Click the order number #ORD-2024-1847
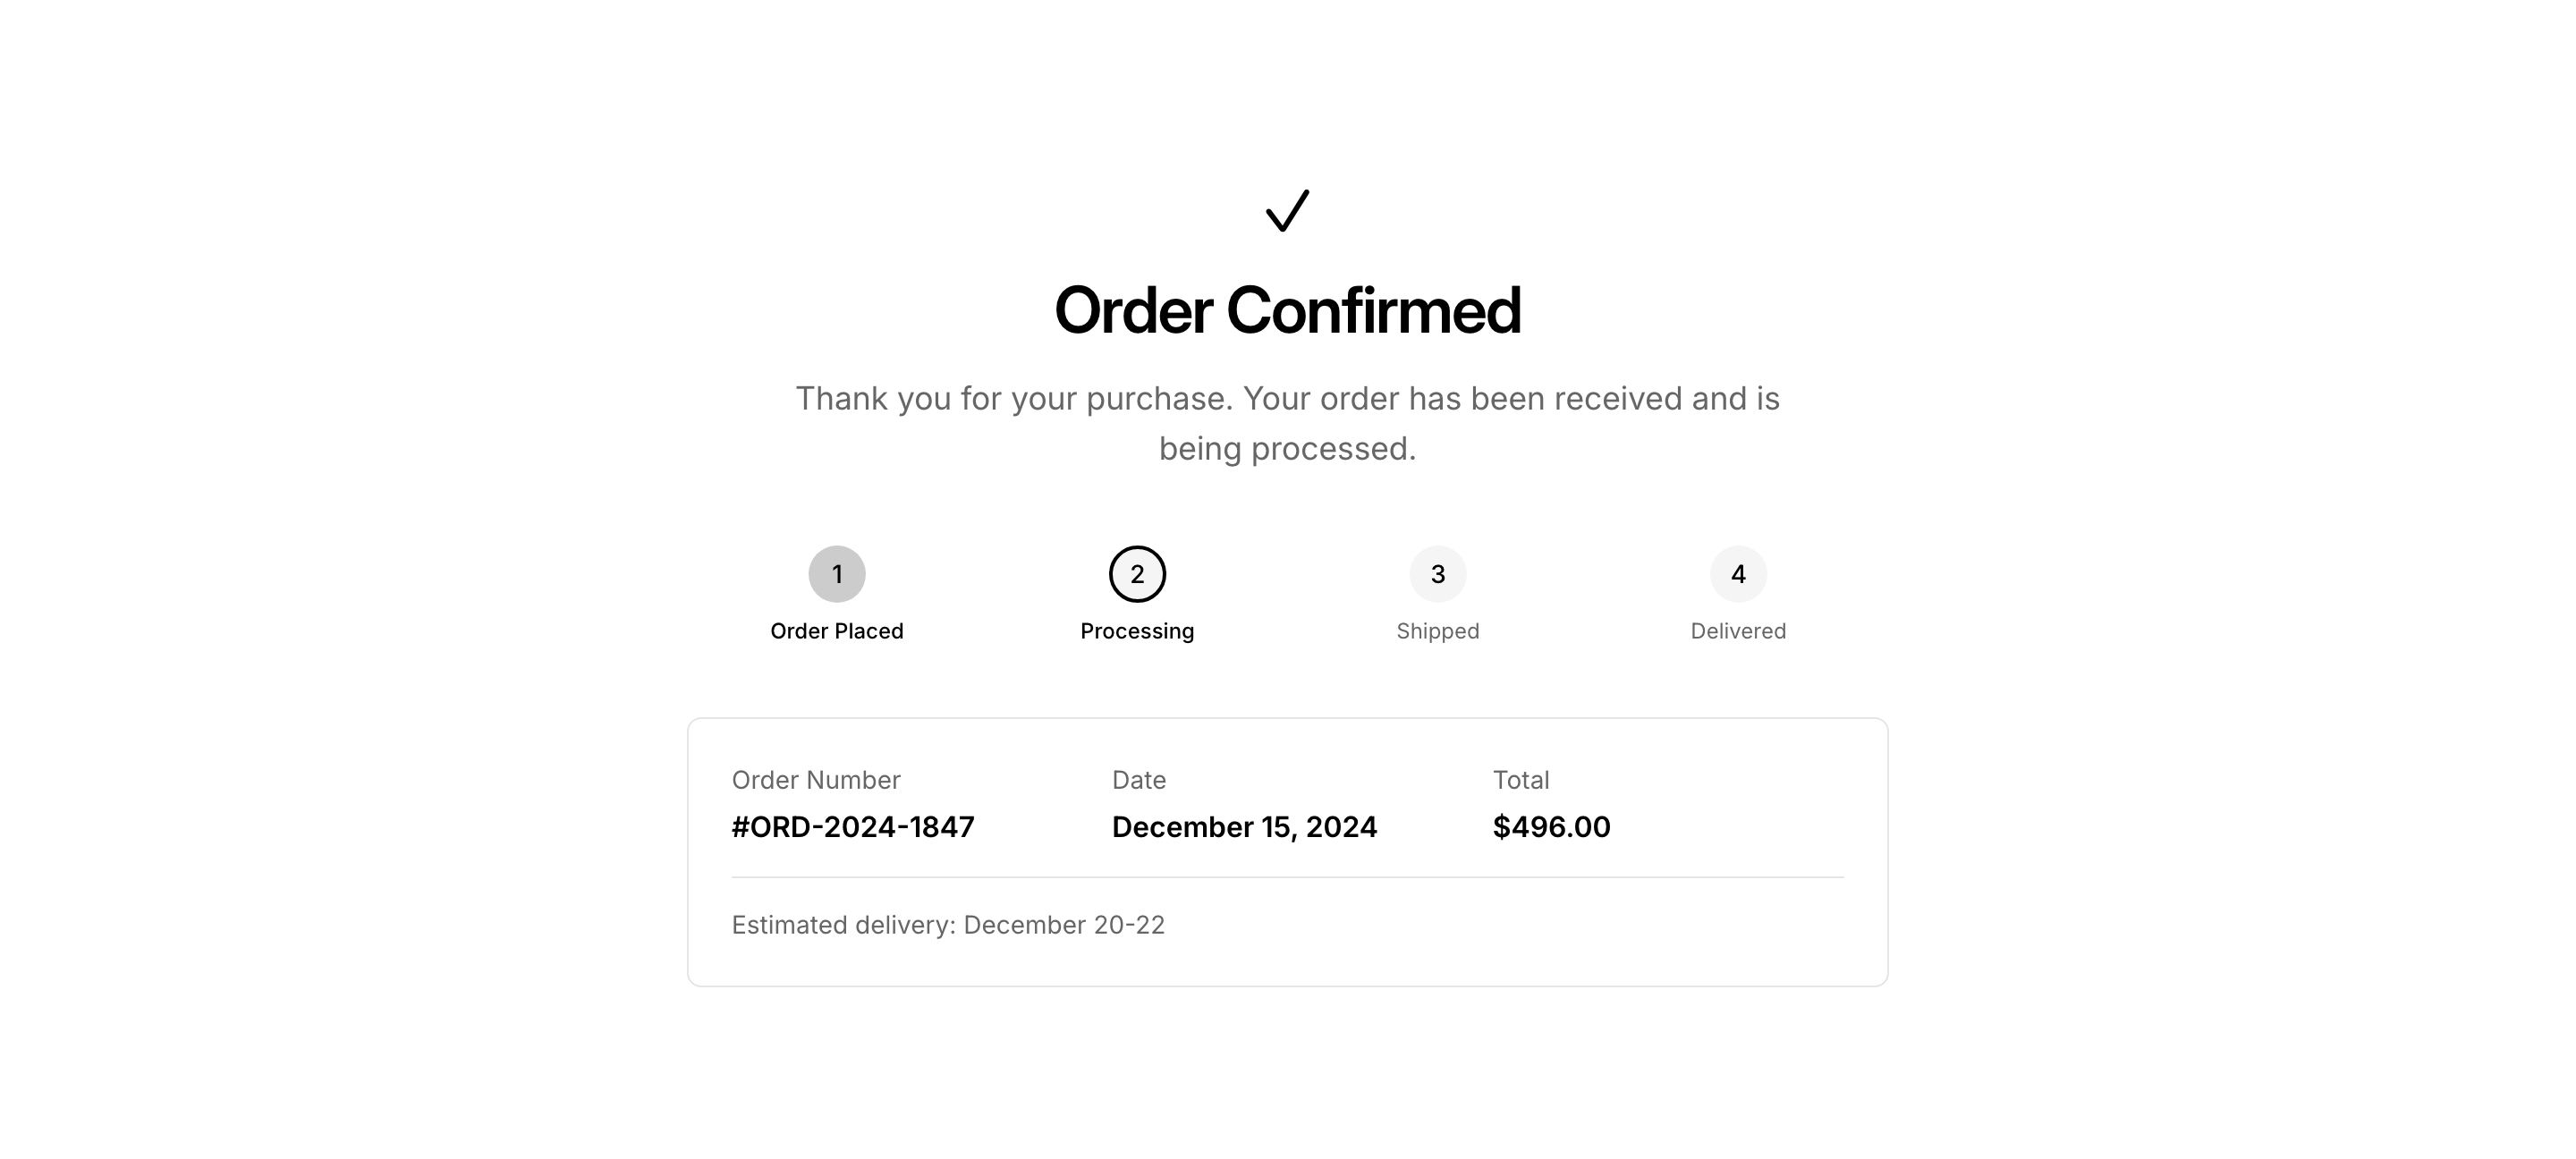2576x1159 pixels. pyautogui.click(x=853, y=827)
